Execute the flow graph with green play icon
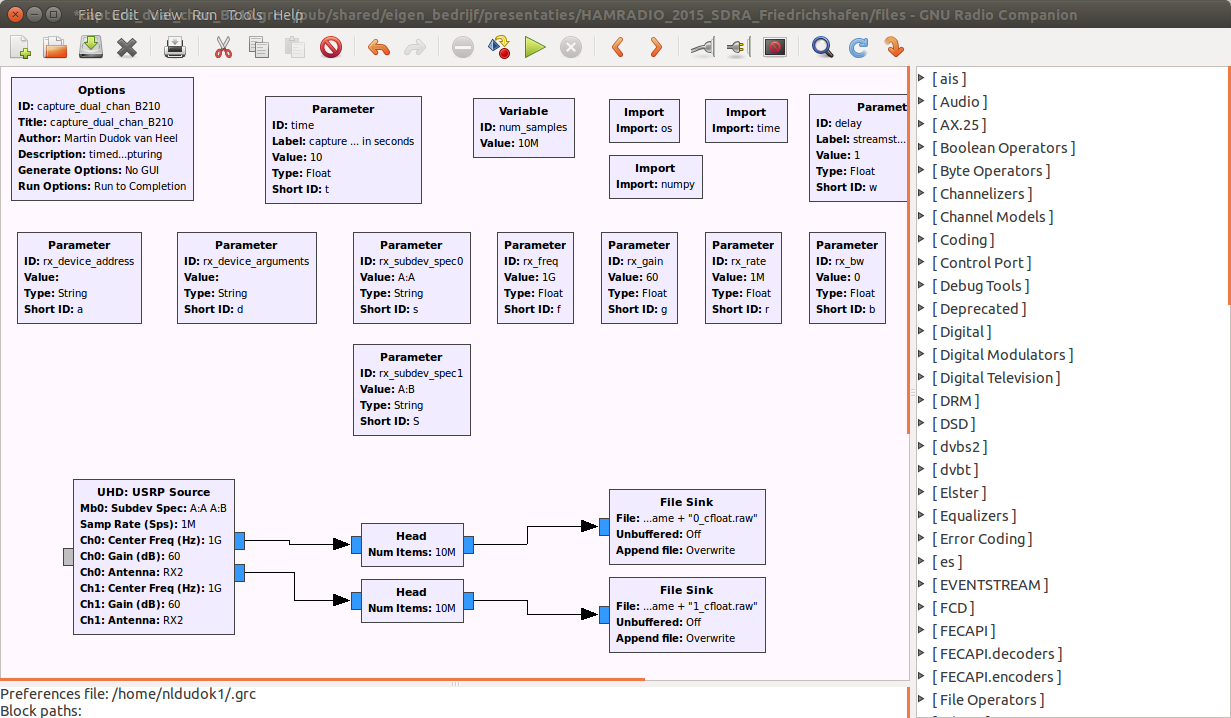This screenshot has width=1231, height=718. point(535,47)
